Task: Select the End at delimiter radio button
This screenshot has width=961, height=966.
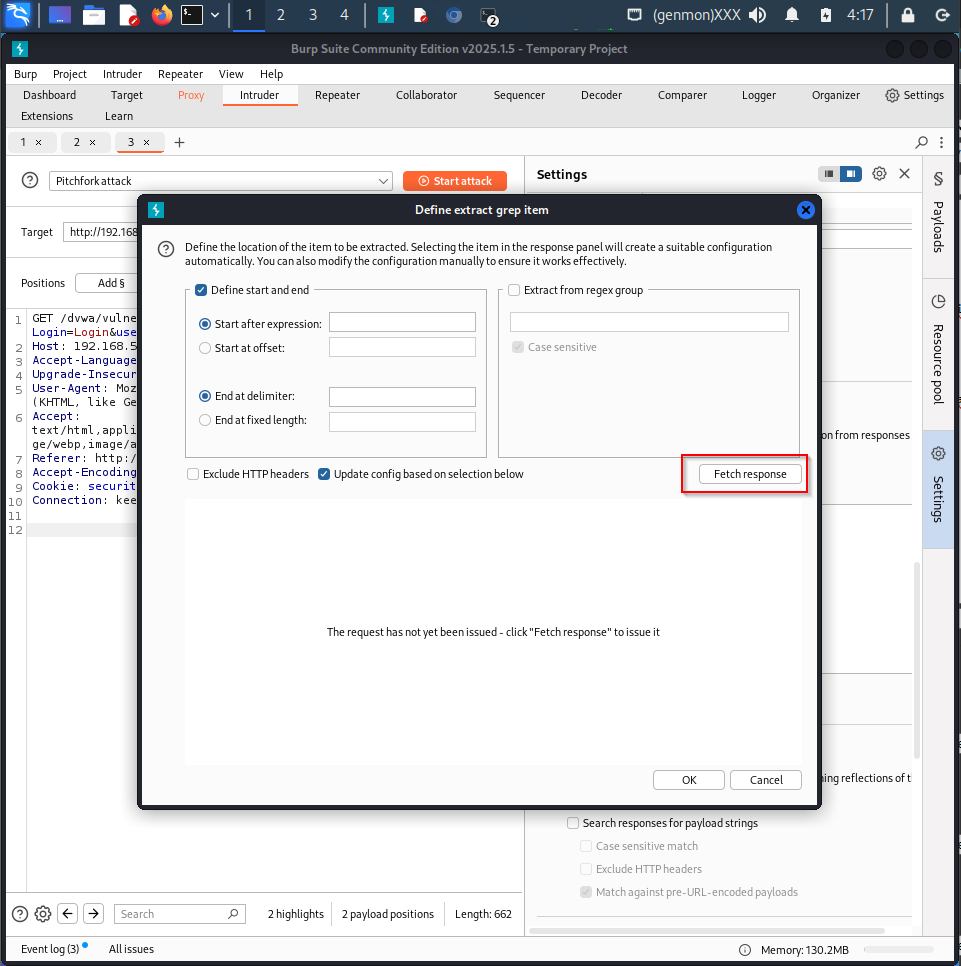Action: tap(205, 396)
